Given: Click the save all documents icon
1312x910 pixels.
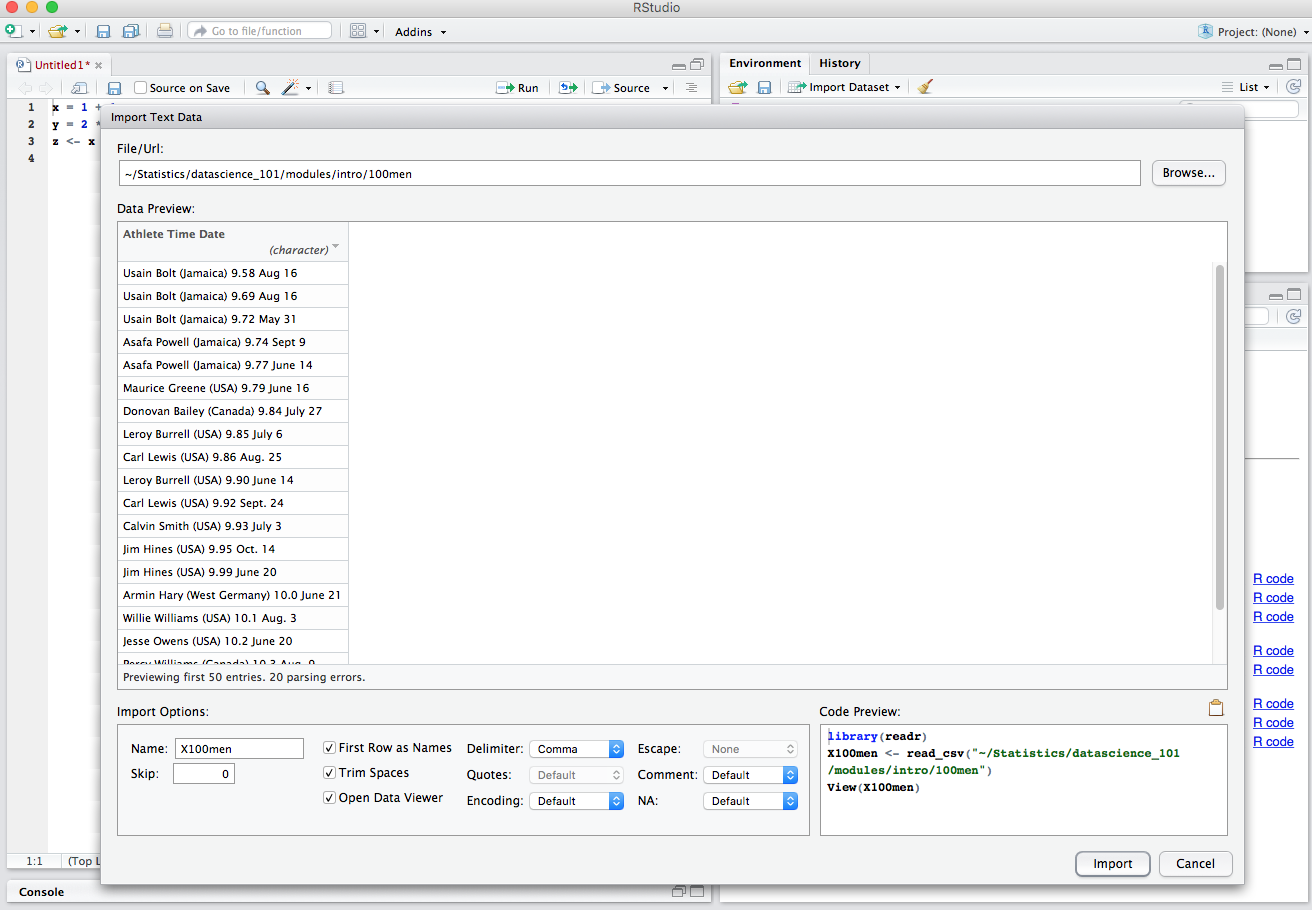Looking at the screenshot, I should tap(130, 31).
